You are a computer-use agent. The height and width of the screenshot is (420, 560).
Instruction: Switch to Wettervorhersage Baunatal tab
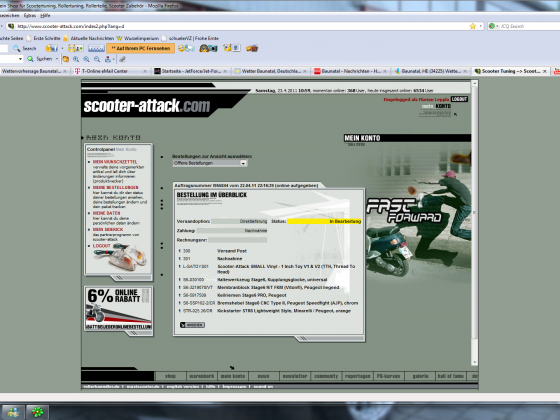coord(34,71)
